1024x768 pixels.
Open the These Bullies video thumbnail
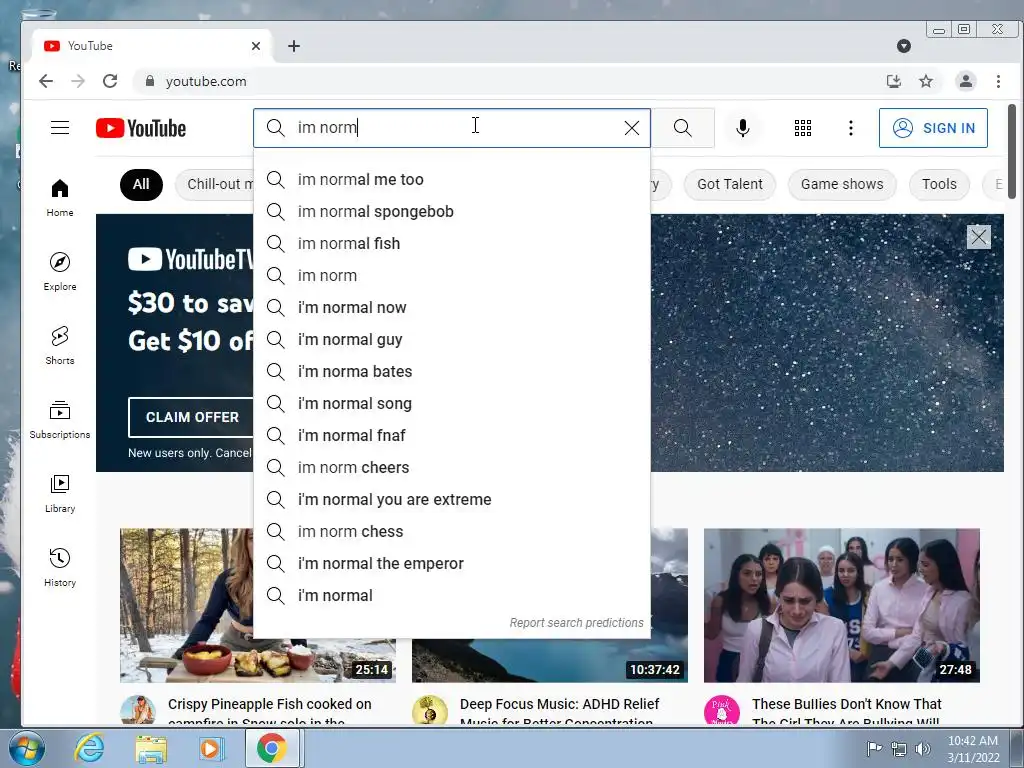click(x=841, y=605)
